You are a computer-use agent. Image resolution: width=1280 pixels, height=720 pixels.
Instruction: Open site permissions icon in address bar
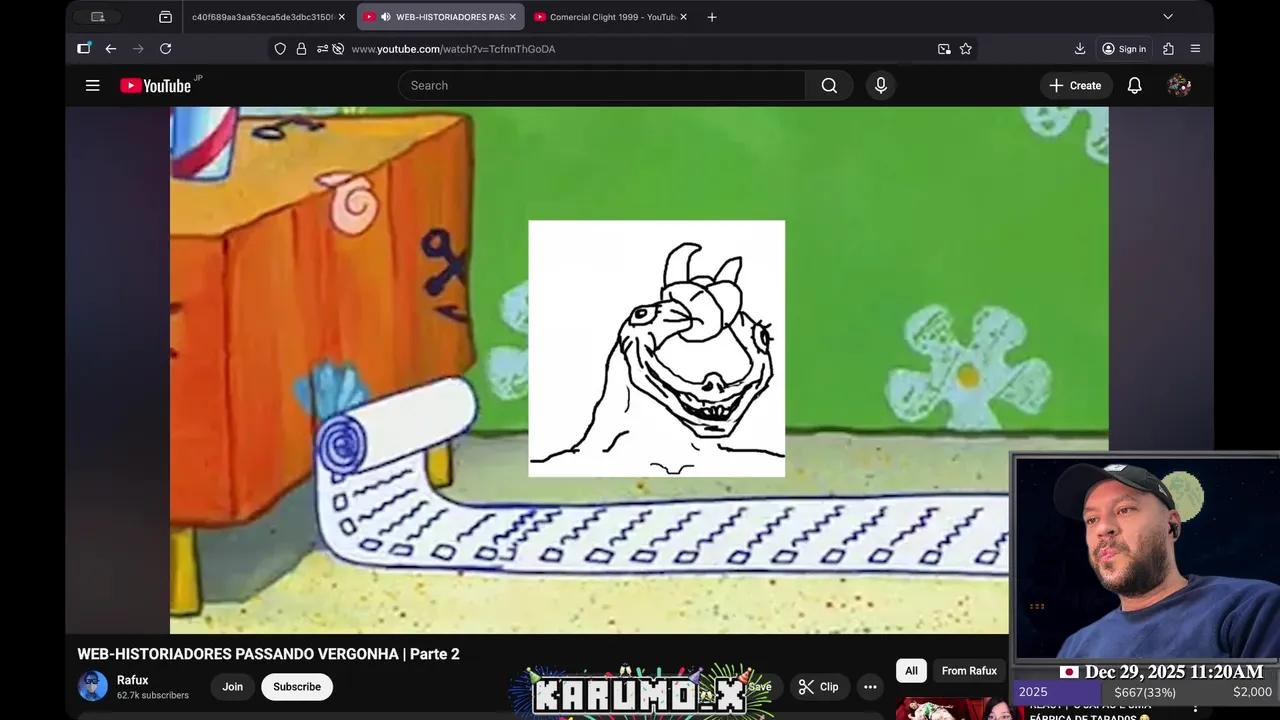tap(322, 49)
